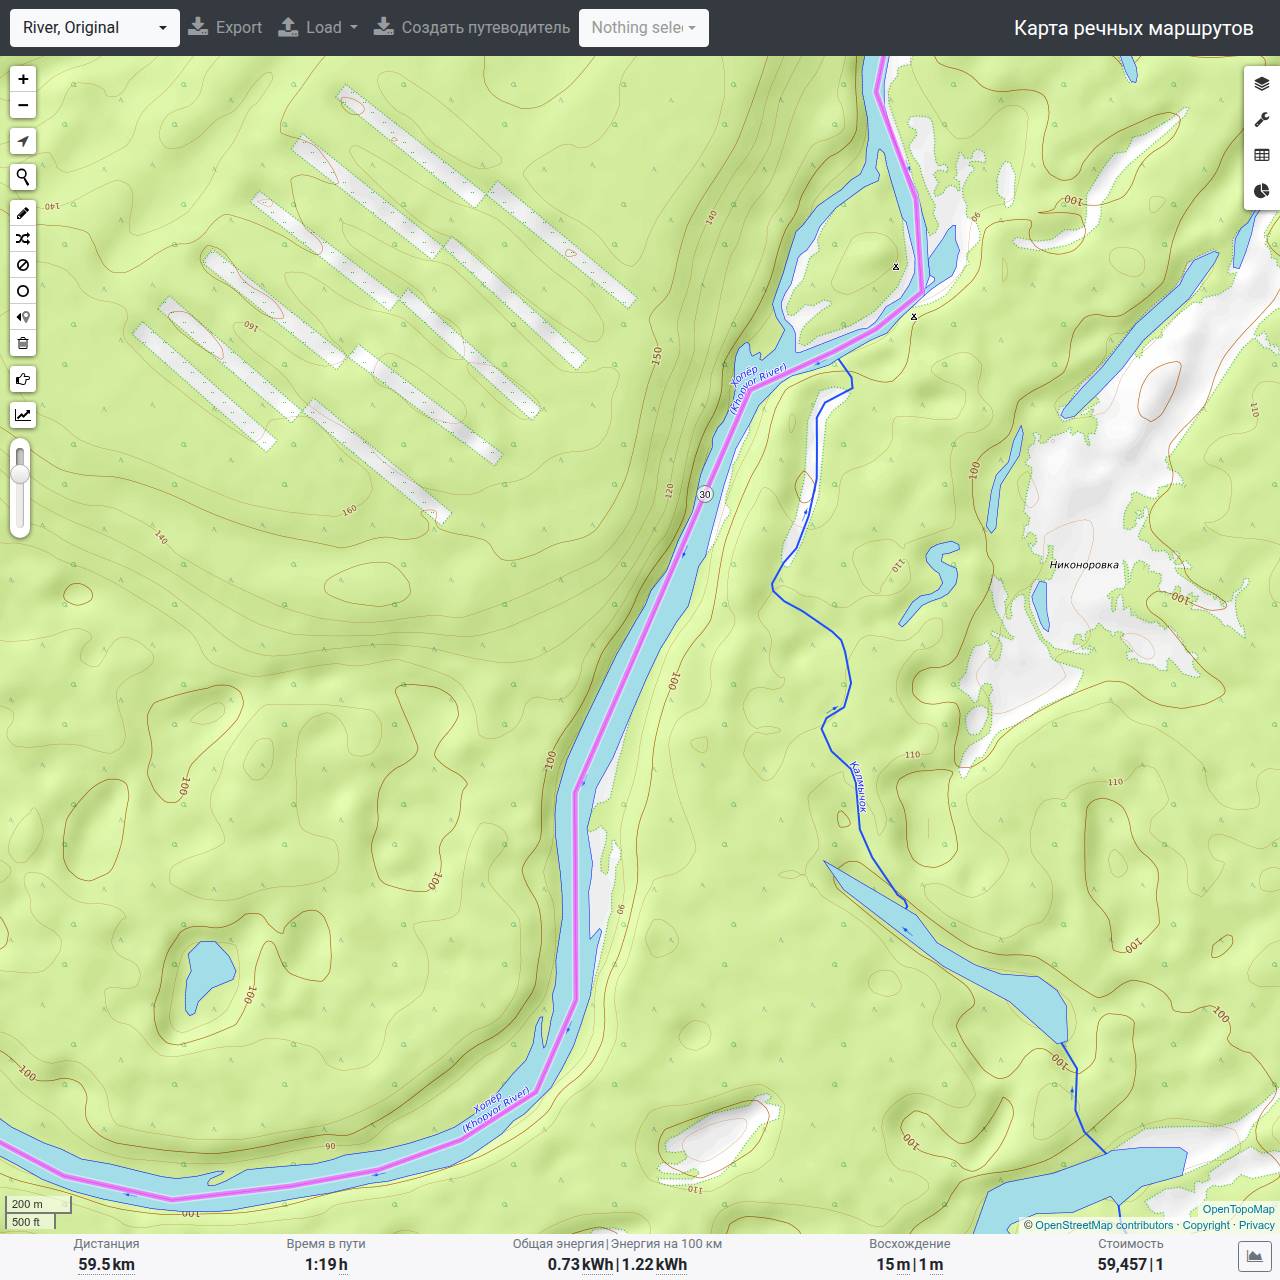This screenshot has height=1280, width=1280.
Task: Delete route with trash icon
Action: 23,343
